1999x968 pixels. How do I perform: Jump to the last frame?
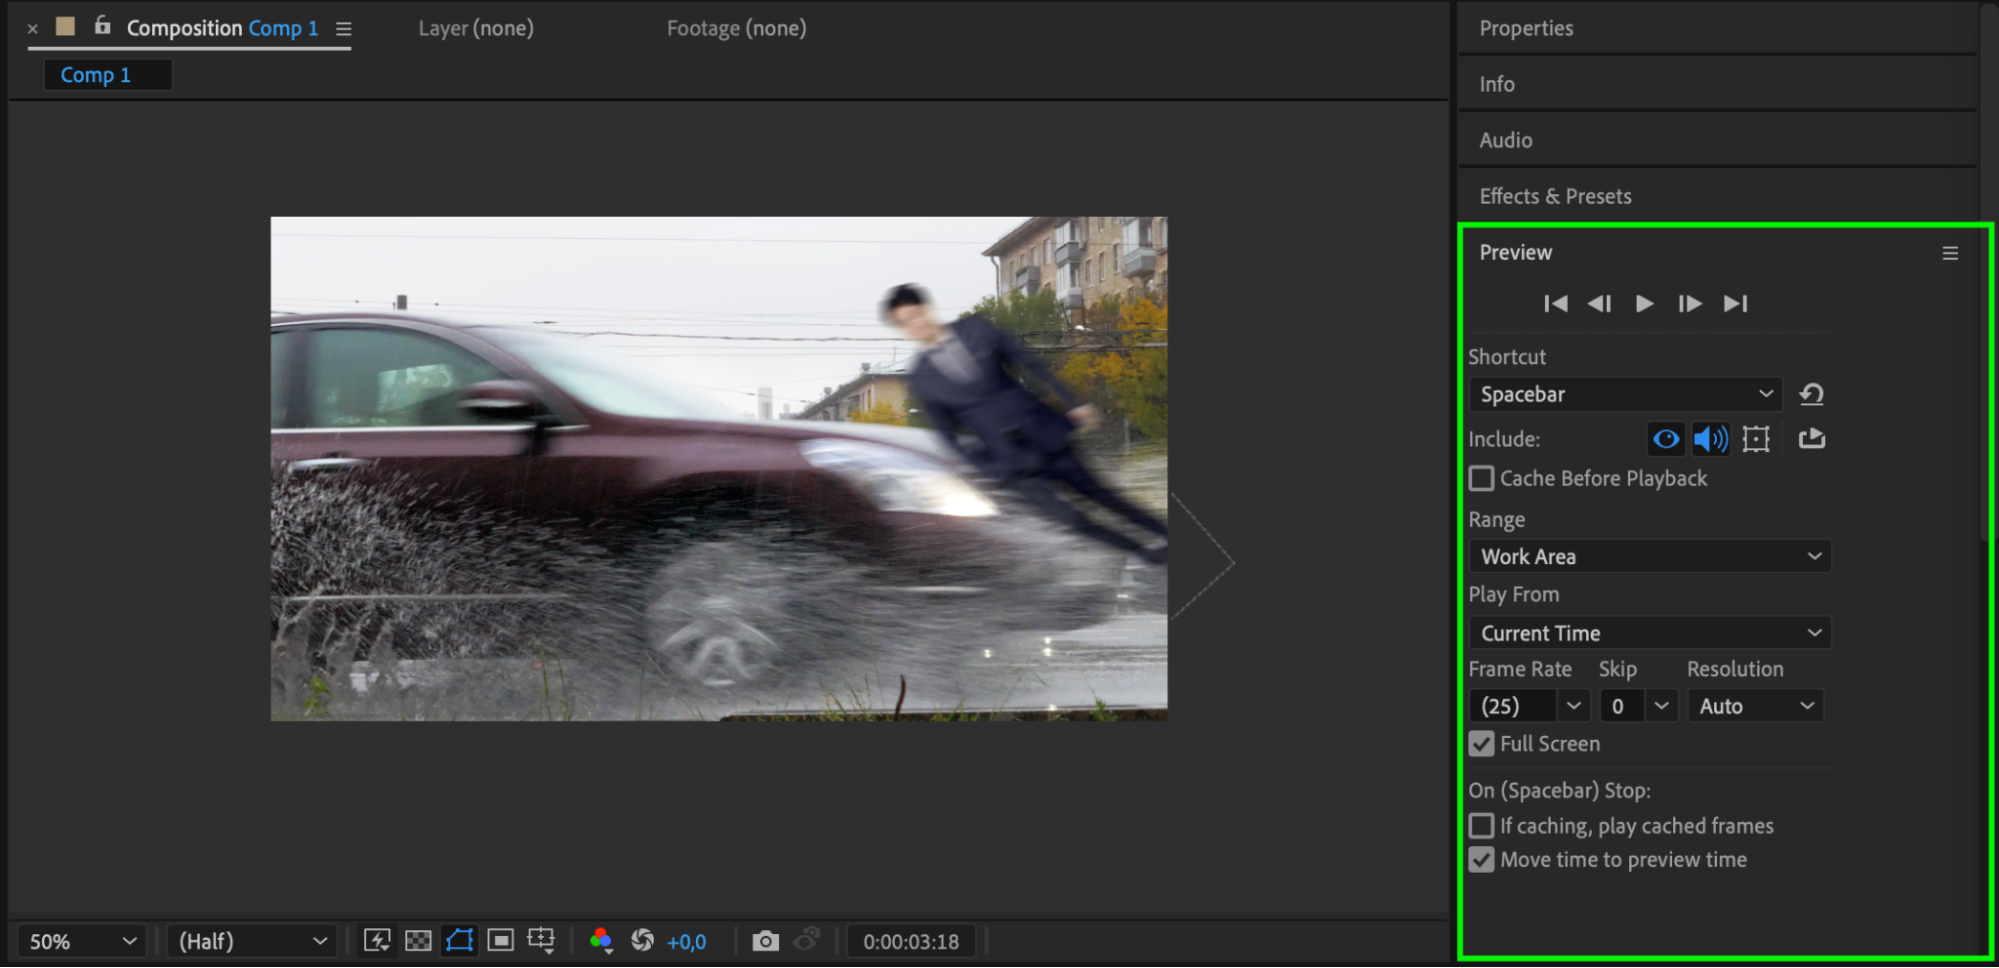pyautogui.click(x=1735, y=303)
